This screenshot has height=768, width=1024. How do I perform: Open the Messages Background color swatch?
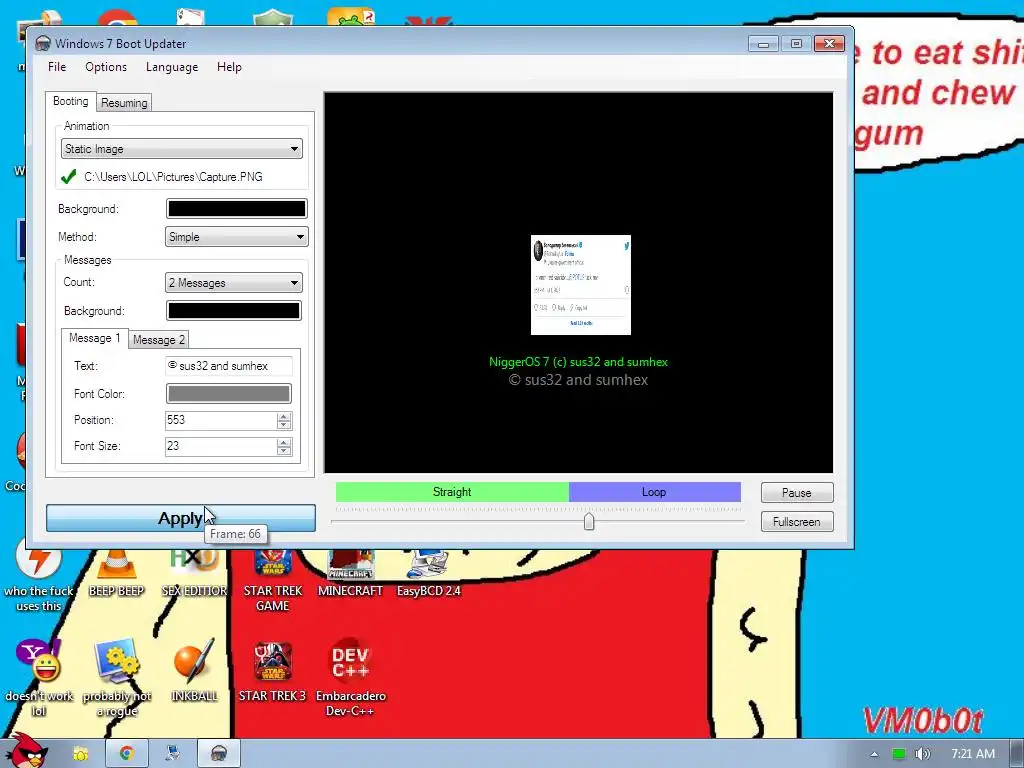234,311
